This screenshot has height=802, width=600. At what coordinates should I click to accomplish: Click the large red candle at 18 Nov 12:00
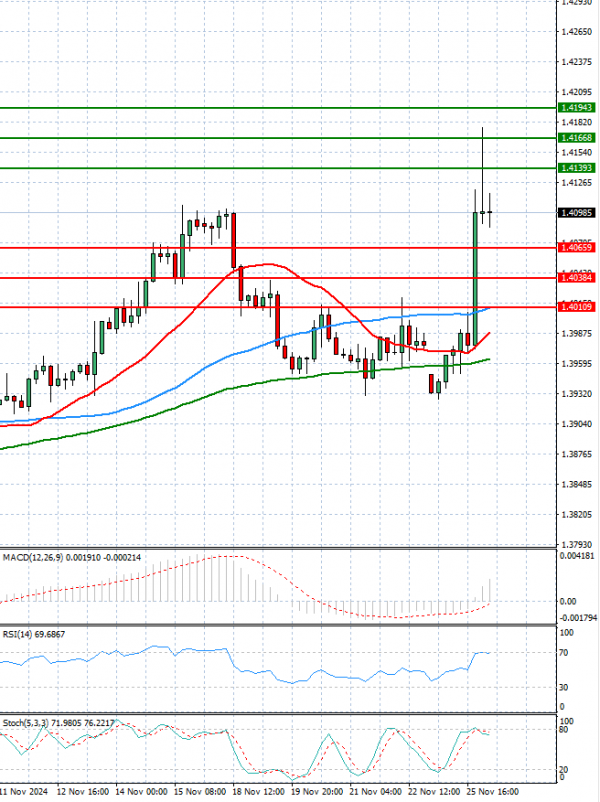(x=234, y=240)
